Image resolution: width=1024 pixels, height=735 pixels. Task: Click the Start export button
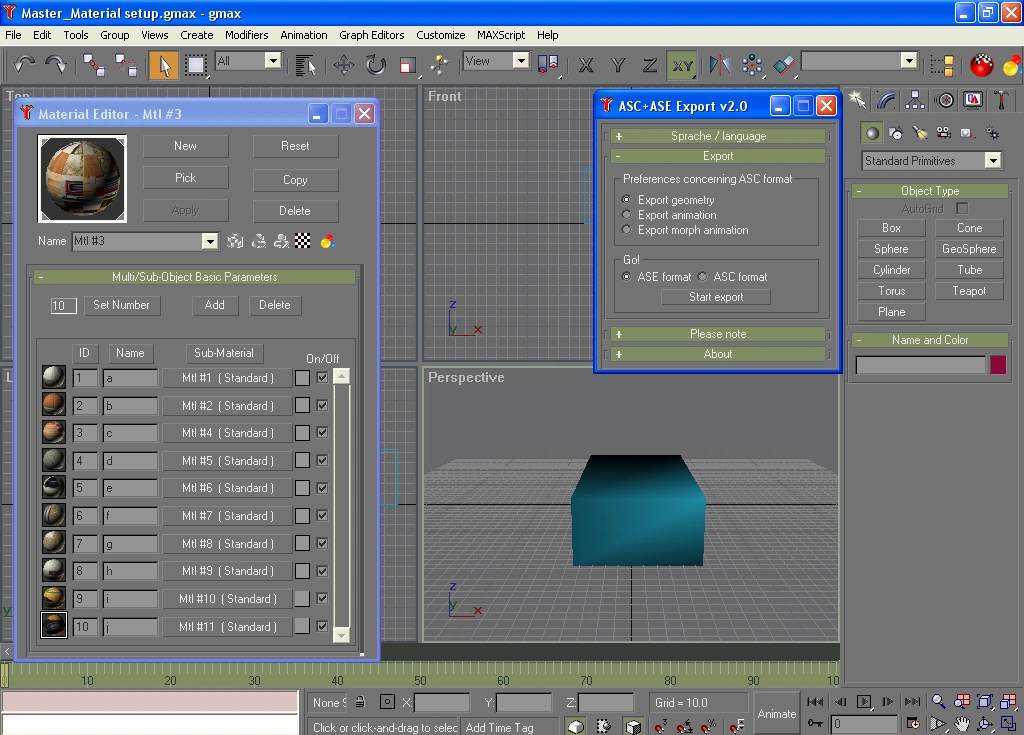715,297
